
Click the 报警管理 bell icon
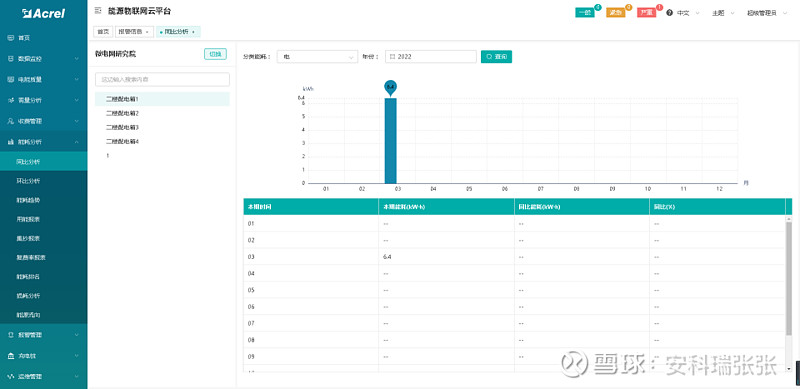[x=11, y=335]
